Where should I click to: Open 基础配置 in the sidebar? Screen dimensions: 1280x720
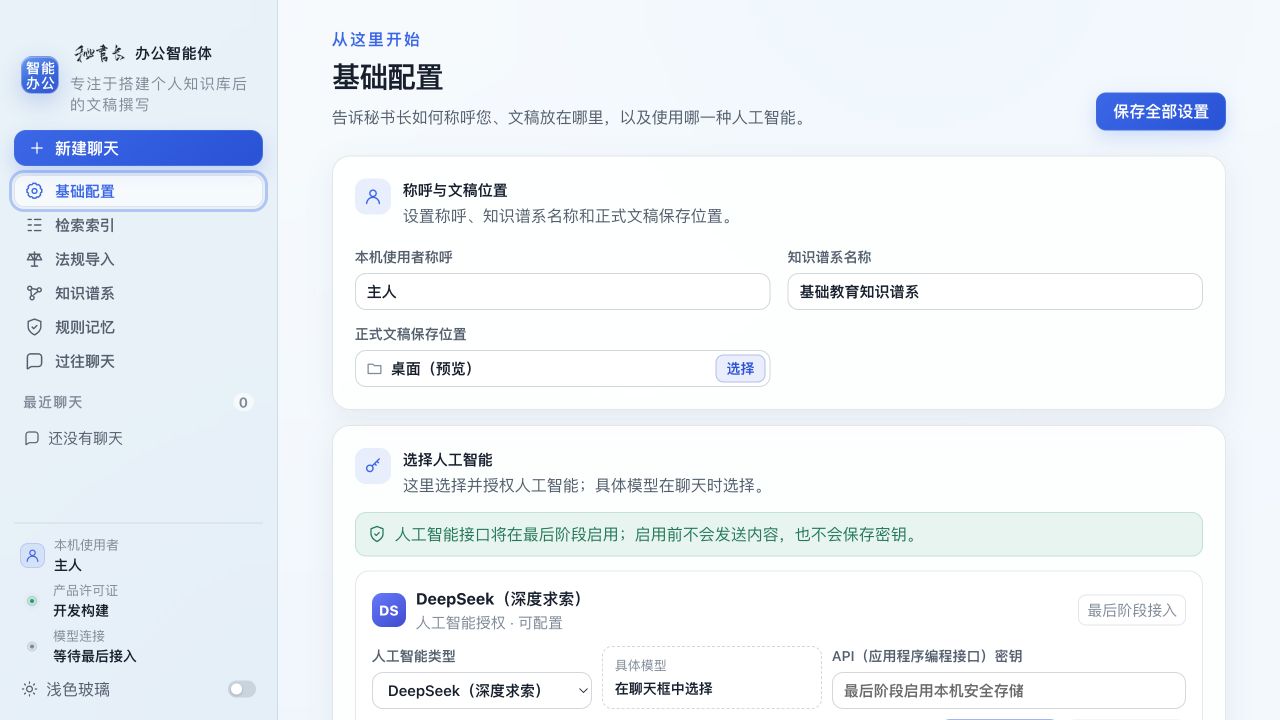pyautogui.click(x=138, y=191)
